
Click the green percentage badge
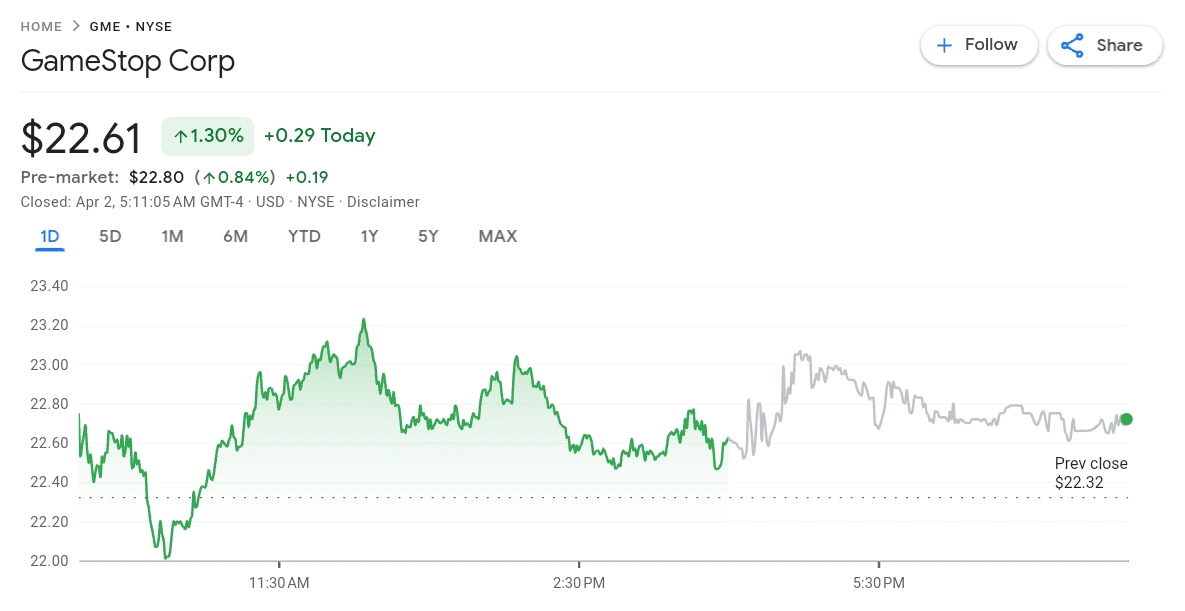[207, 135]
